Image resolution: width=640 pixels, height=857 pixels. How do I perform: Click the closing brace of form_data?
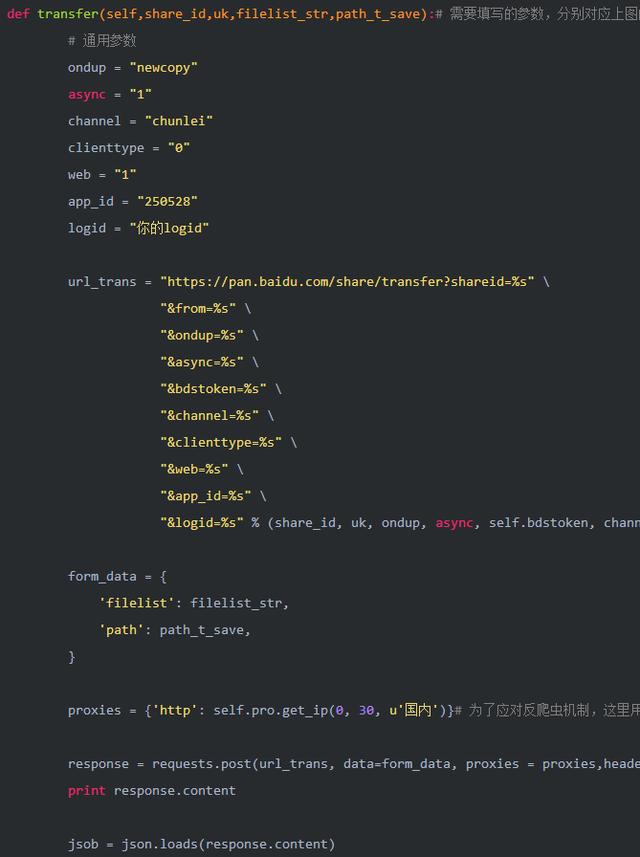(x=72, y=656)
